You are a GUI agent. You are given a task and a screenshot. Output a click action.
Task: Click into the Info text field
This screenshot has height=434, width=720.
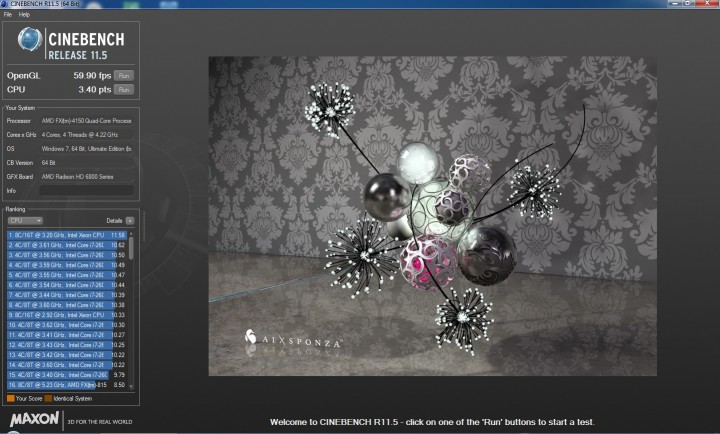(x=86, y=191)
